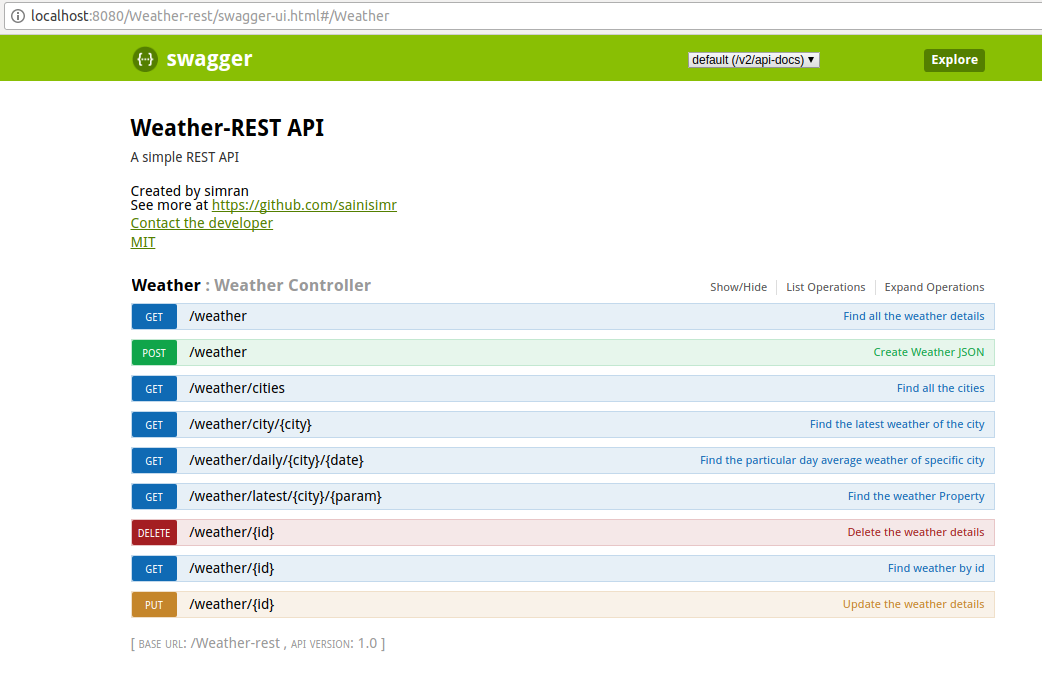Open the https://github.com/sainisimr link
This screenshot has height=684, width=1042.
tap(303, 205)
